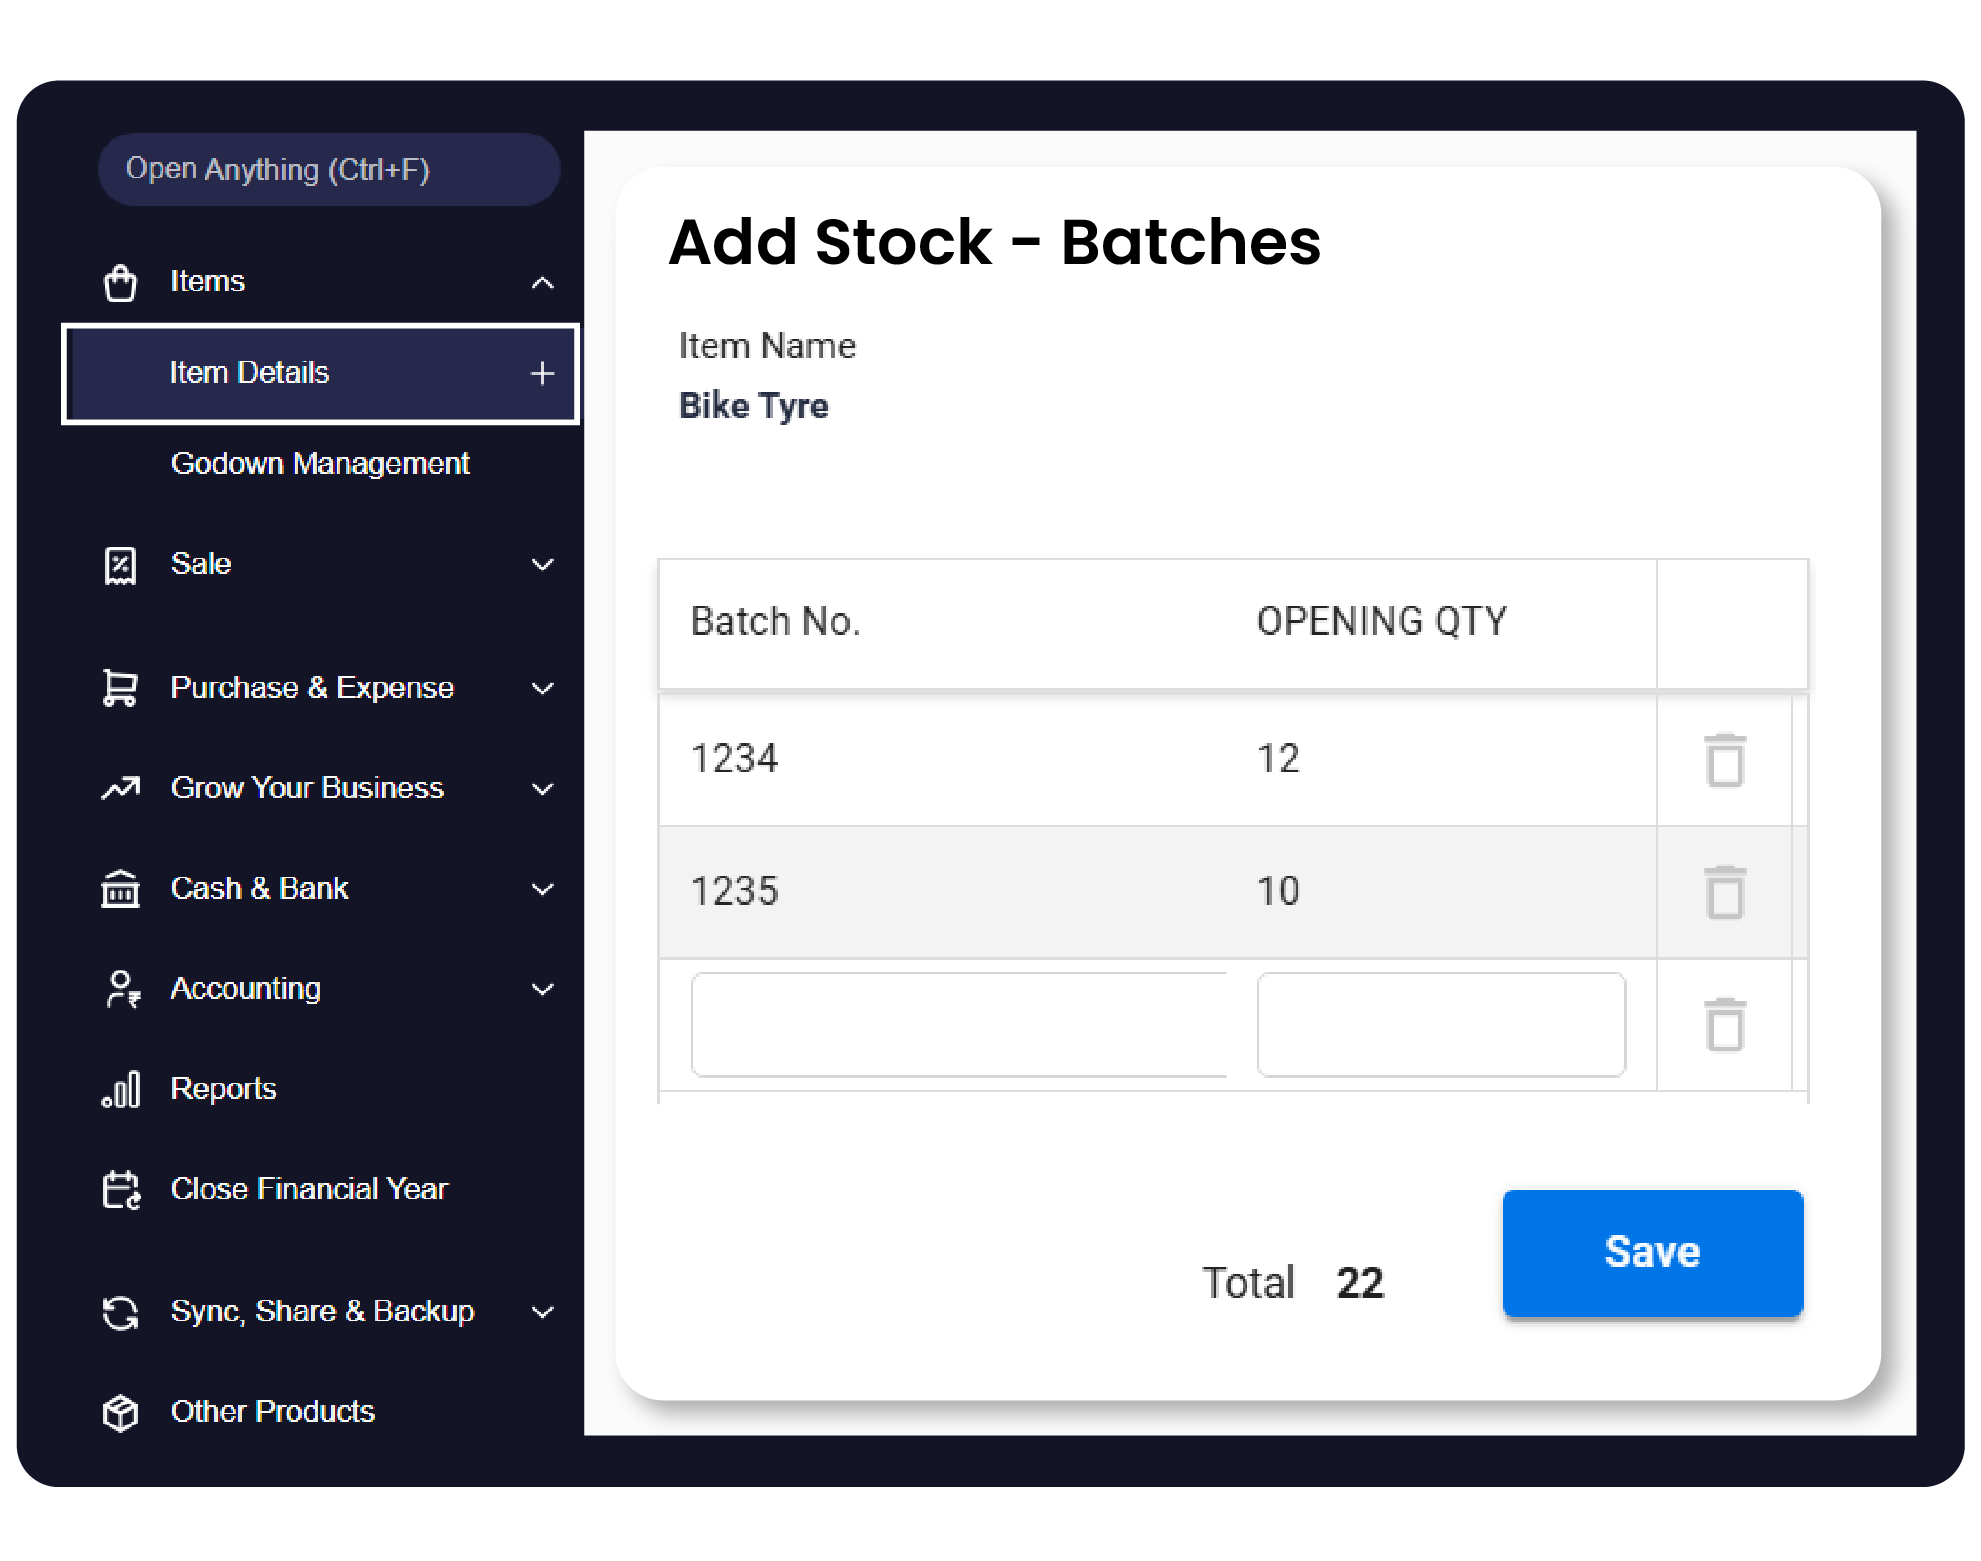Click the Sale receipt icon

click(x=120, y=564)
